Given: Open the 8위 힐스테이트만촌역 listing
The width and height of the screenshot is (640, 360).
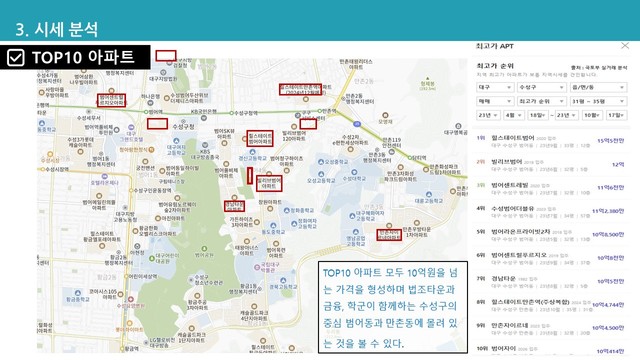Looking at the screenshot, I should (x=551, y=305).
